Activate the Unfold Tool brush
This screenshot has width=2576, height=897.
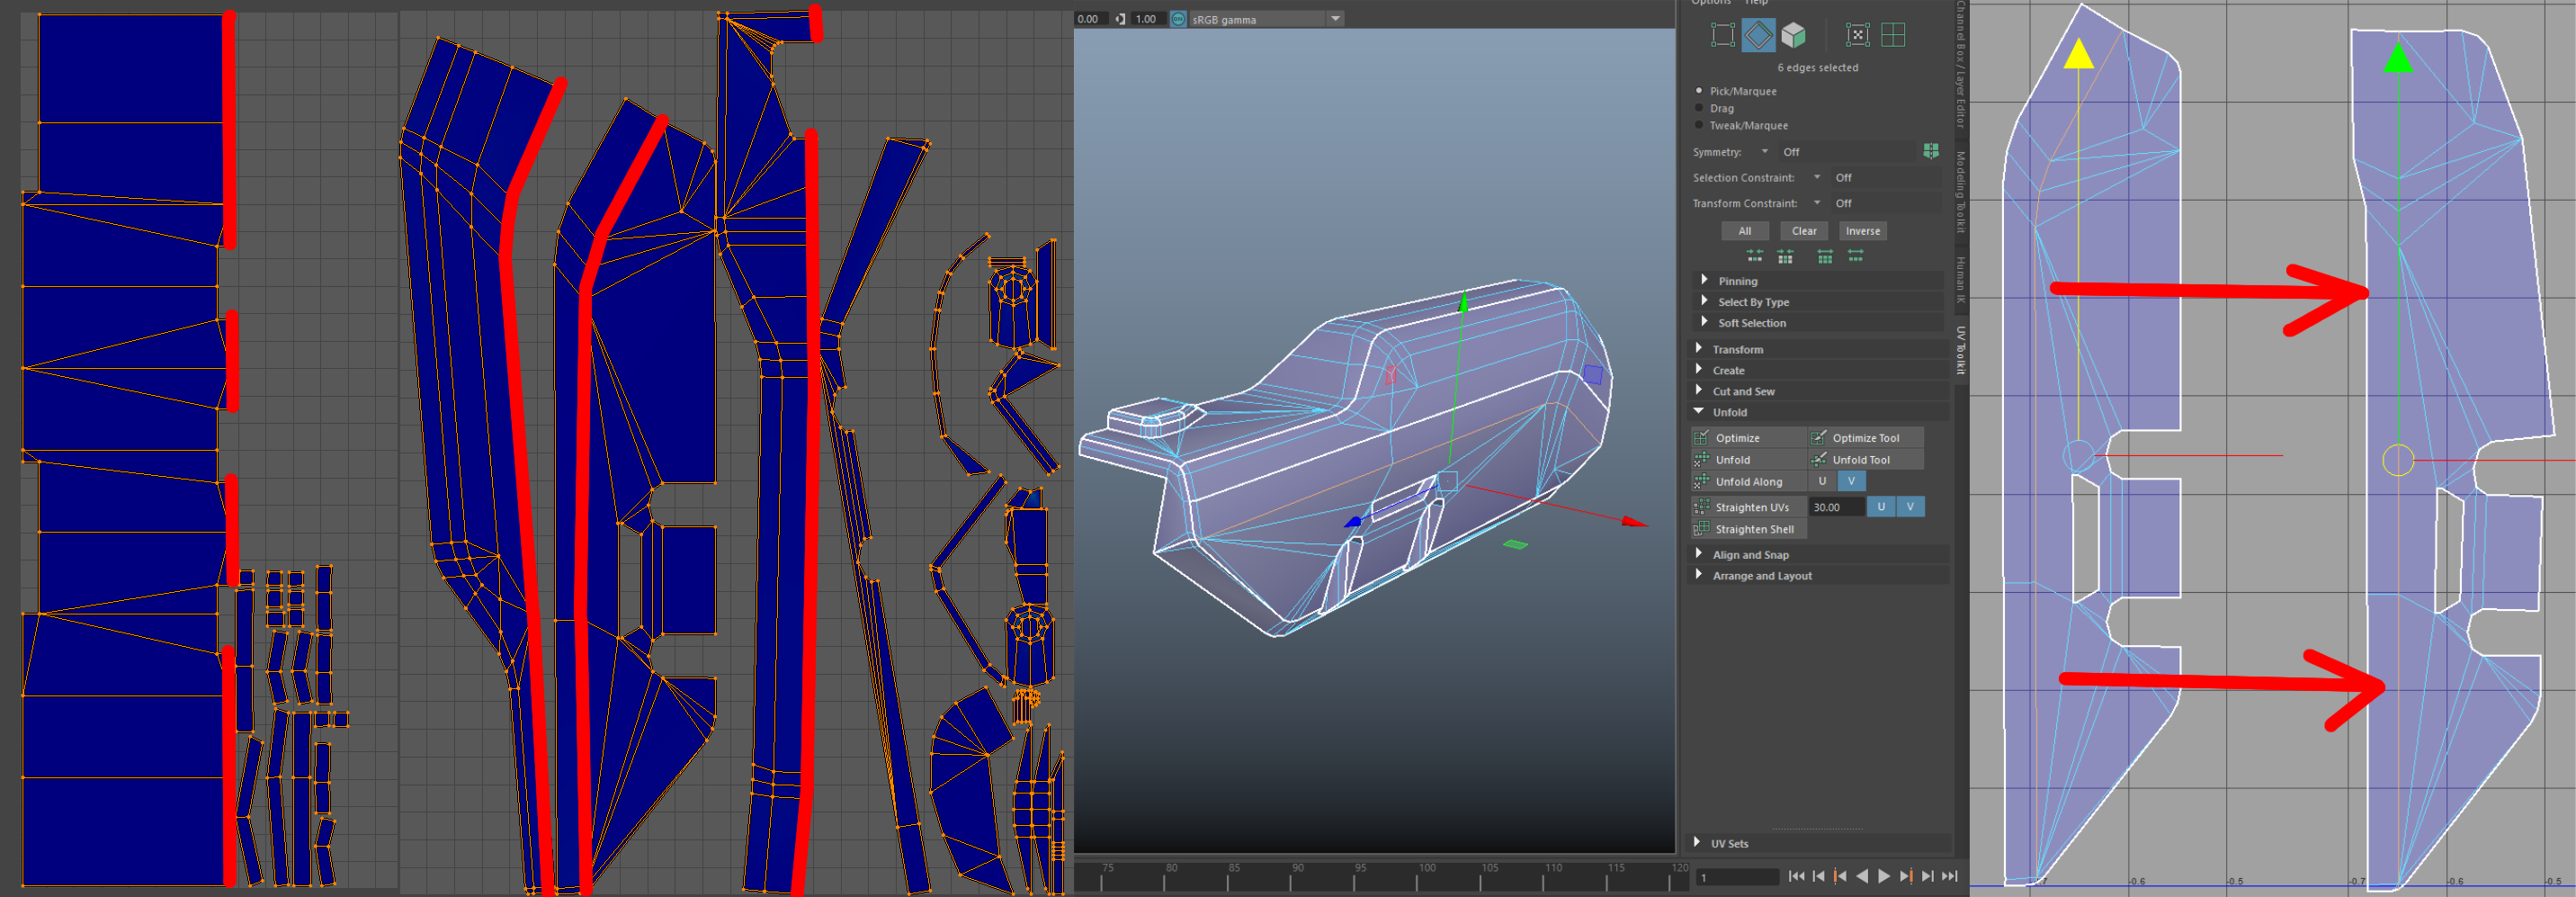tap(1866, 460)
